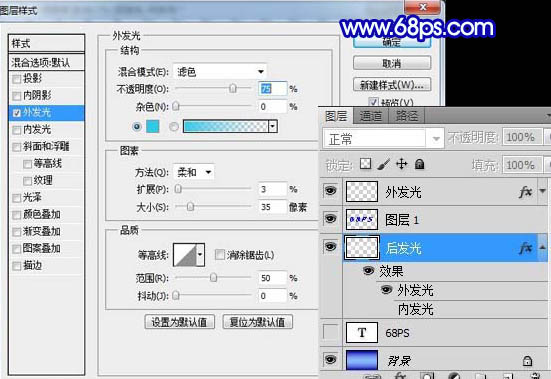Click the 取消 button

pyautogui.click(x=392, y=64)
